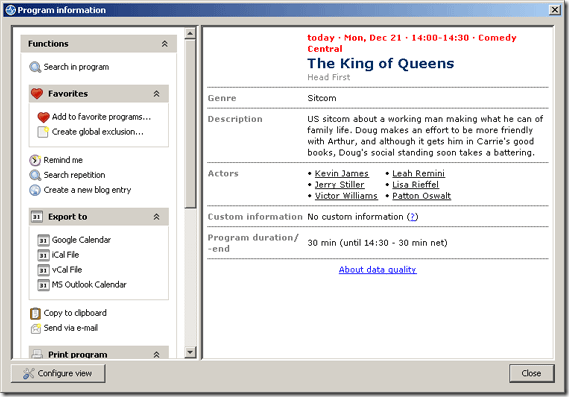569x397 pixels.
Task: Click the Create global exclusion document icon
Action: click(43, 132)
